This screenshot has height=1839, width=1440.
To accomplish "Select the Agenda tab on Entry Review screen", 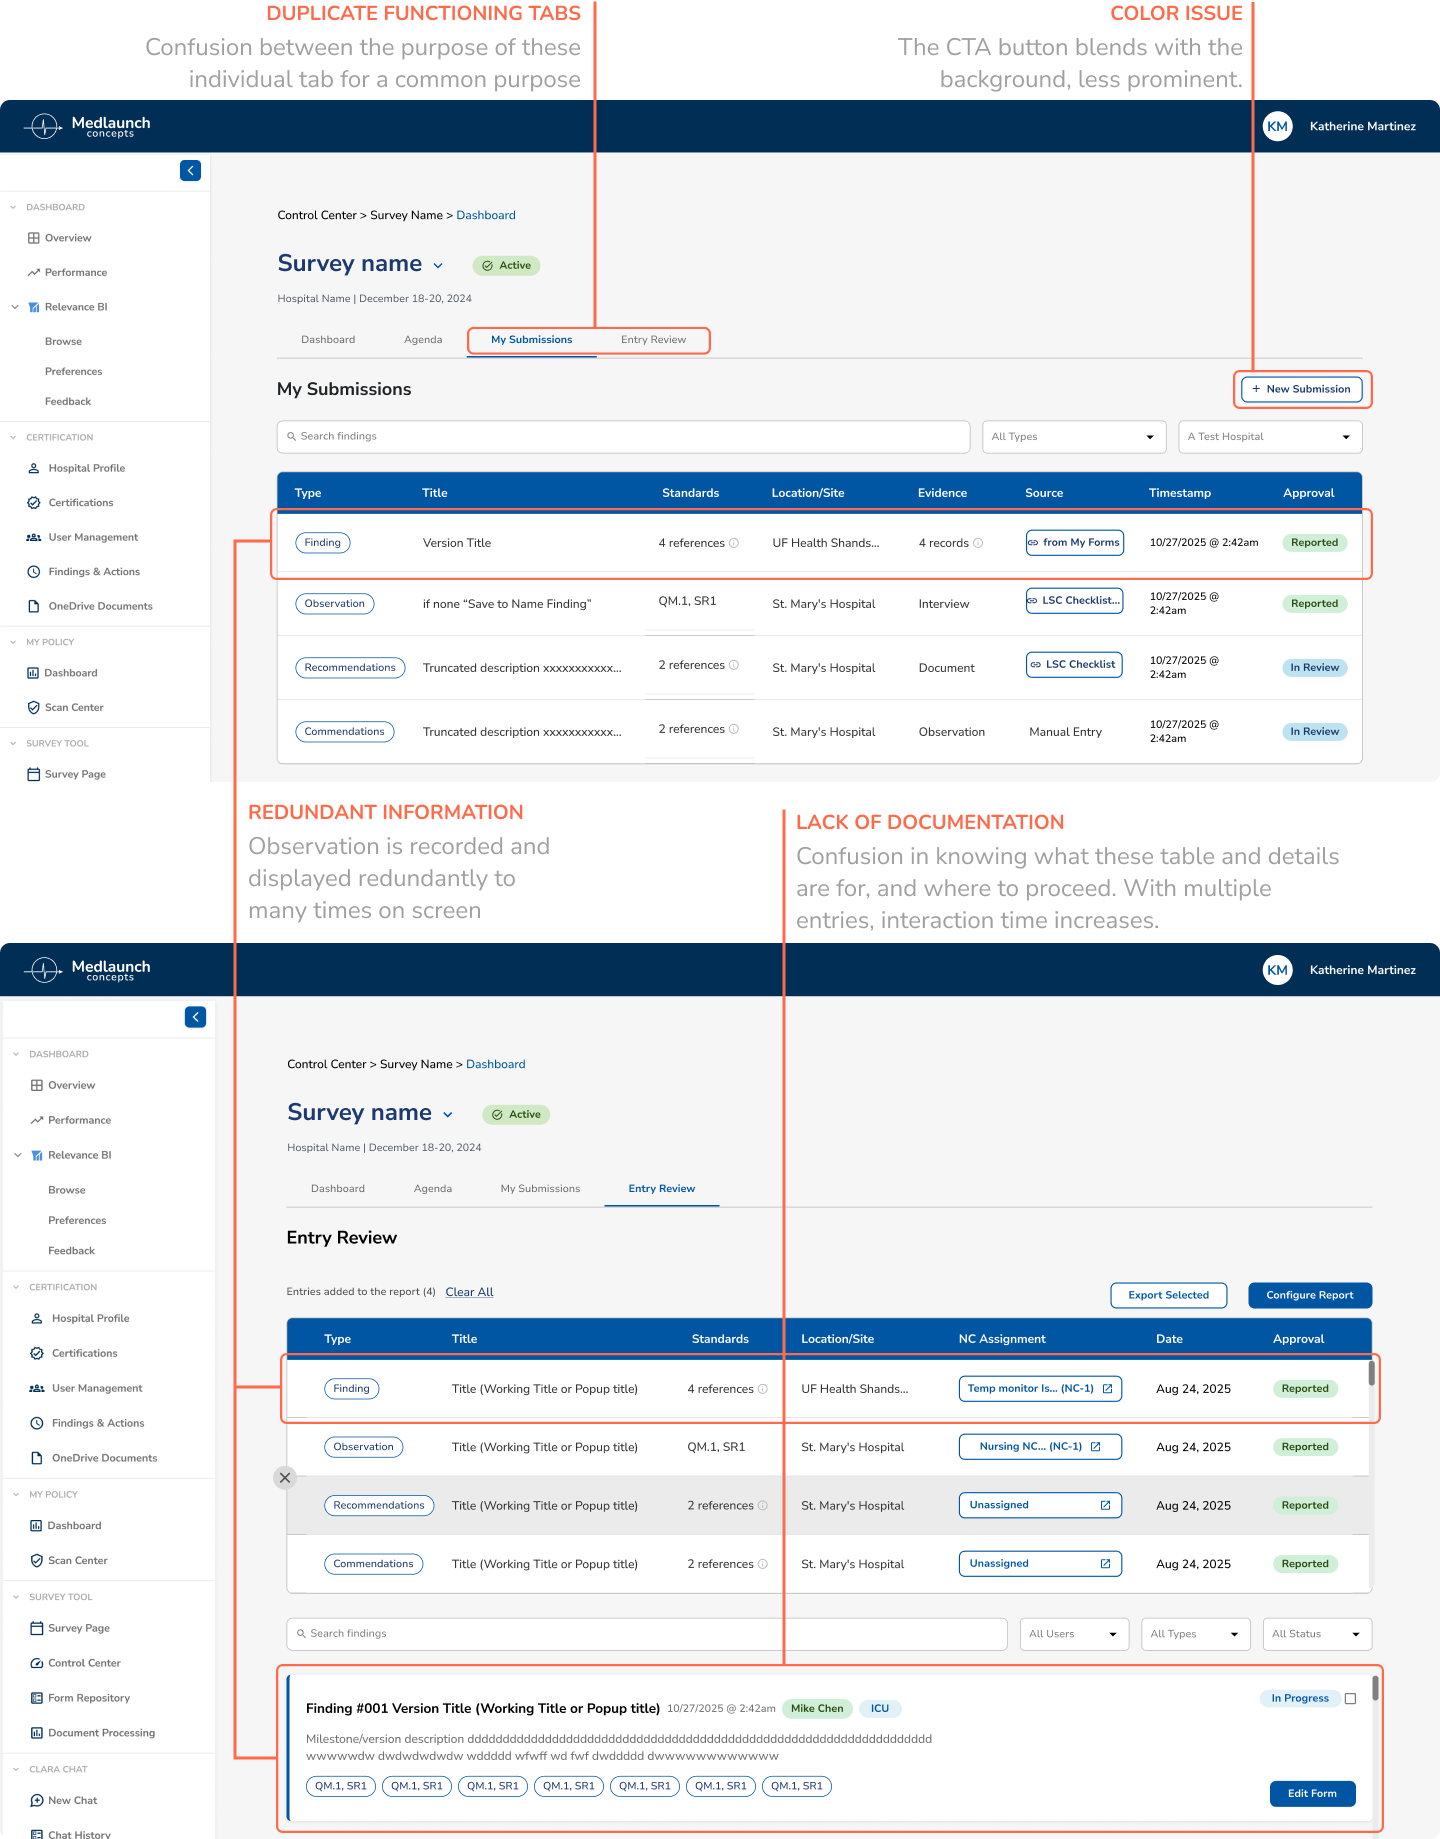I will 433,1189.
